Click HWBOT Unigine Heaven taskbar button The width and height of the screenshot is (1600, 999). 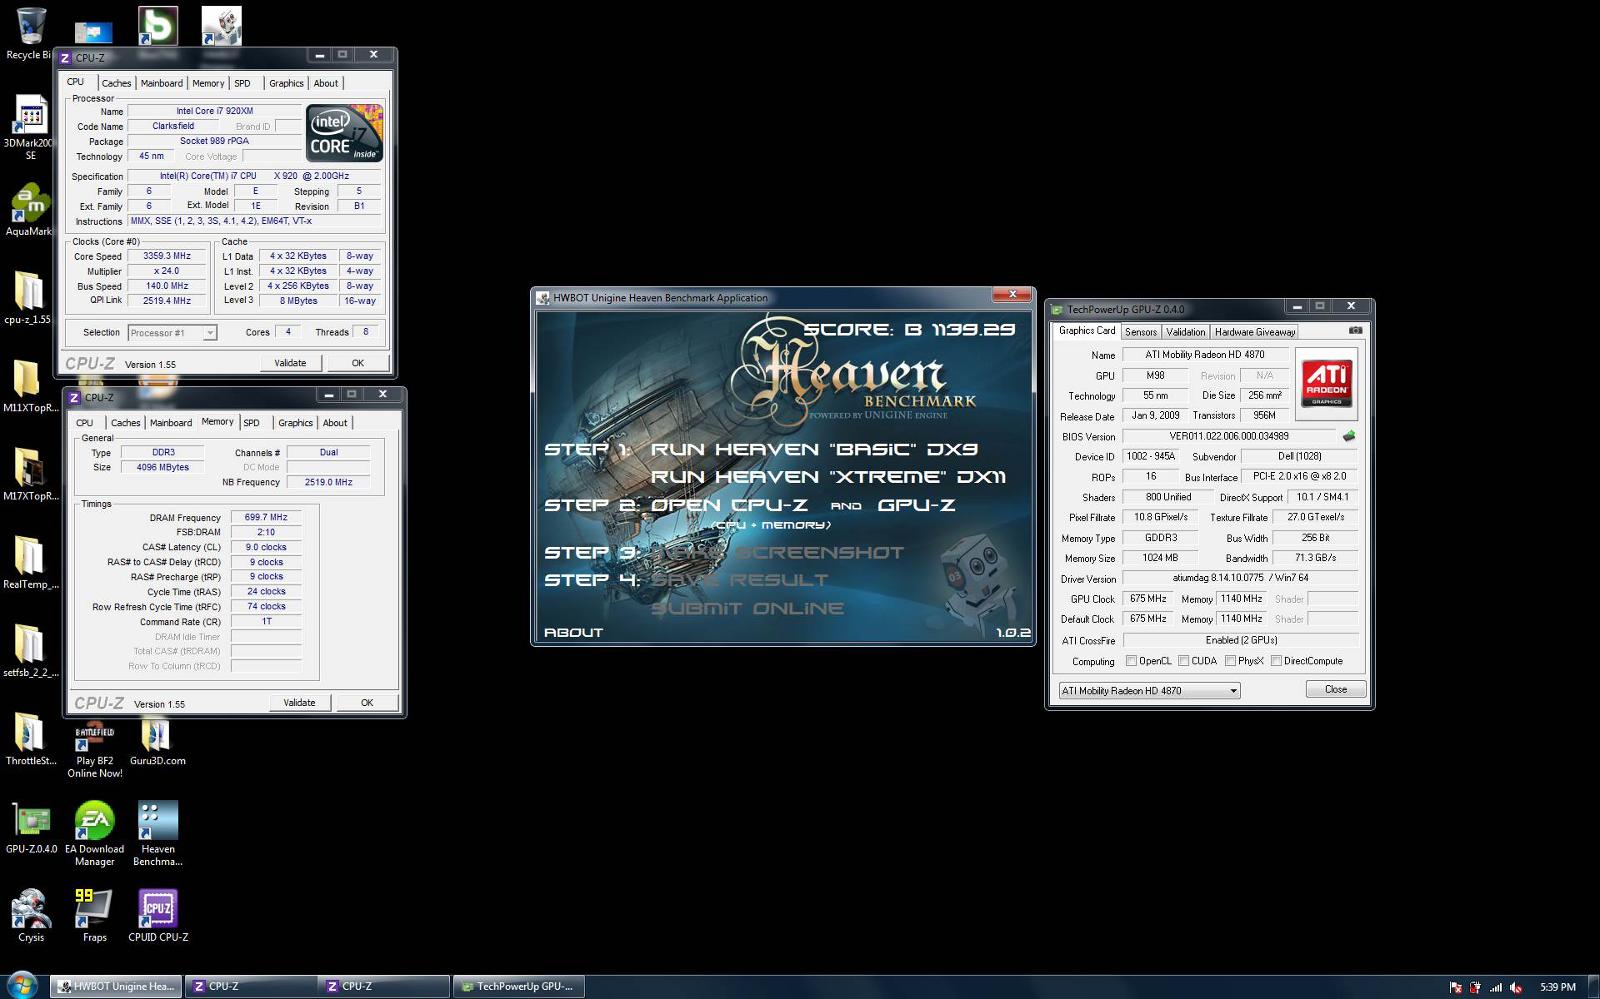point(116,986)
